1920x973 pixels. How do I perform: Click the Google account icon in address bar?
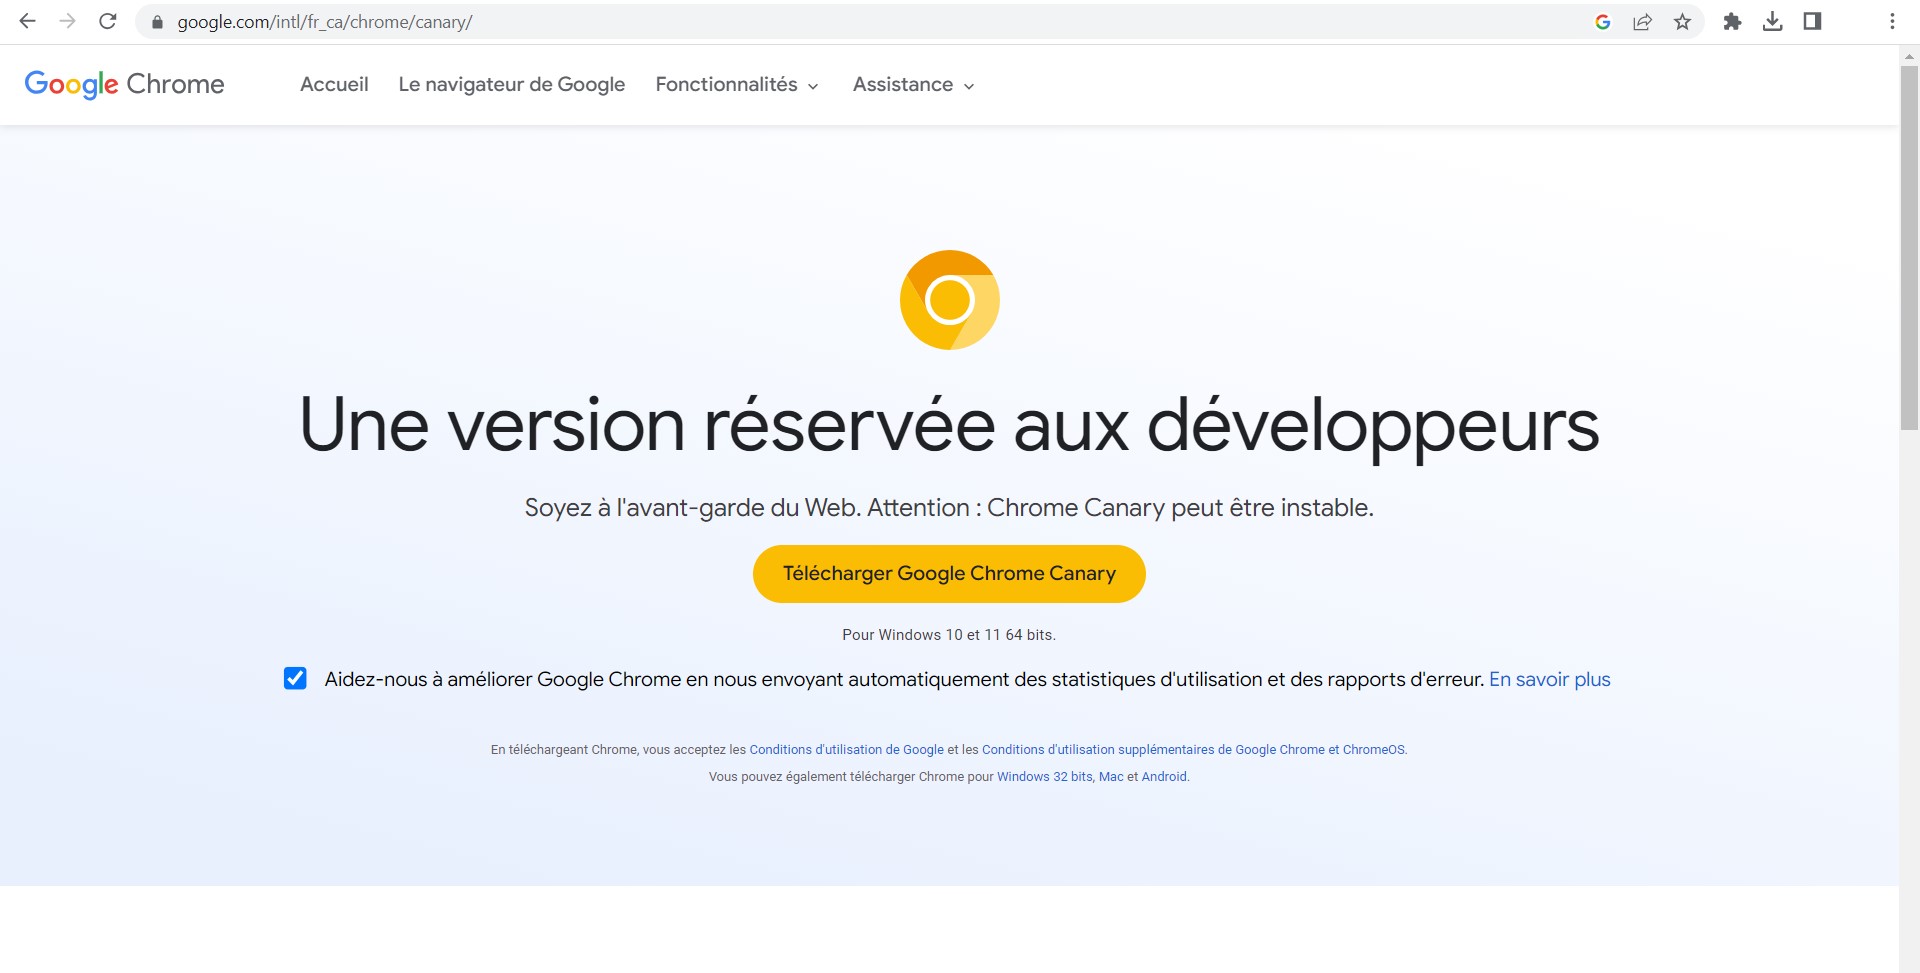tap(1602, 22)
